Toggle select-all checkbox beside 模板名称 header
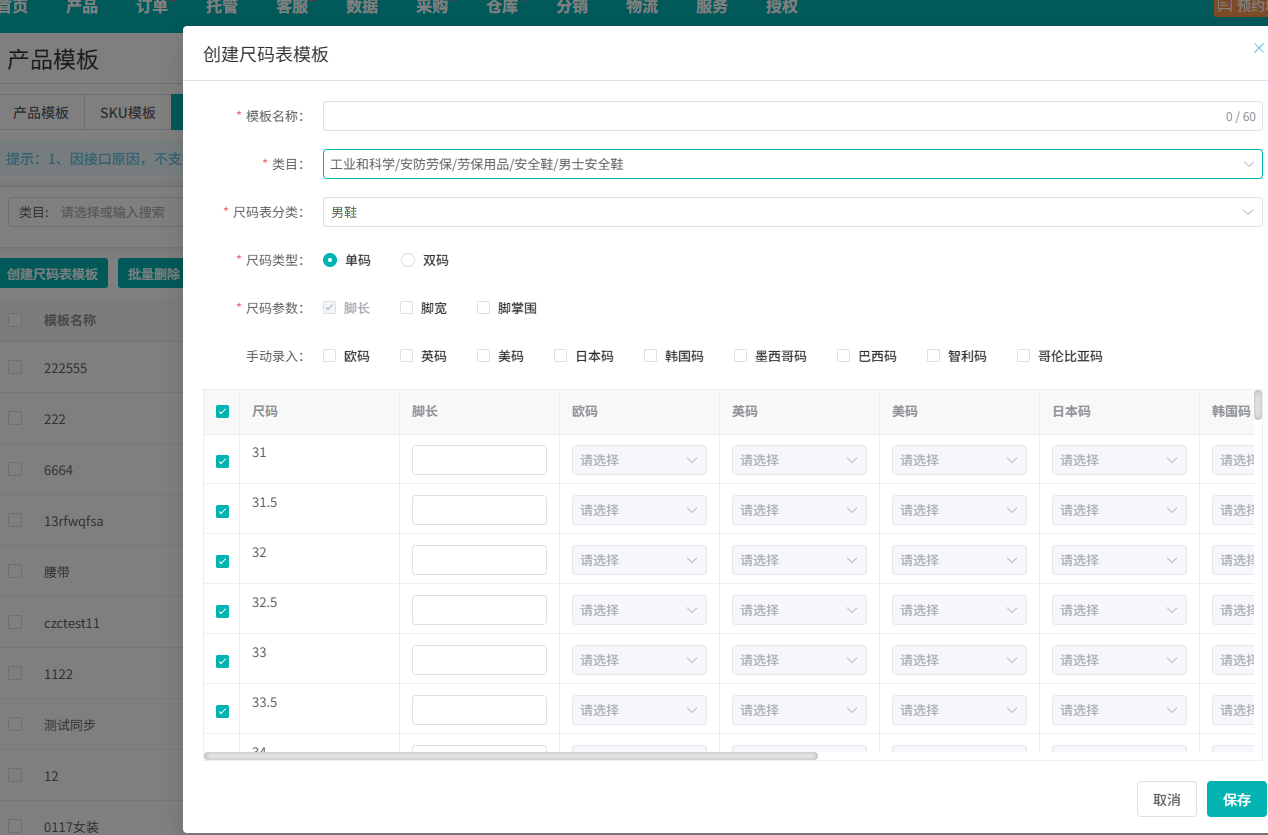Screen dimensions: 1268x835 [15, 320]
